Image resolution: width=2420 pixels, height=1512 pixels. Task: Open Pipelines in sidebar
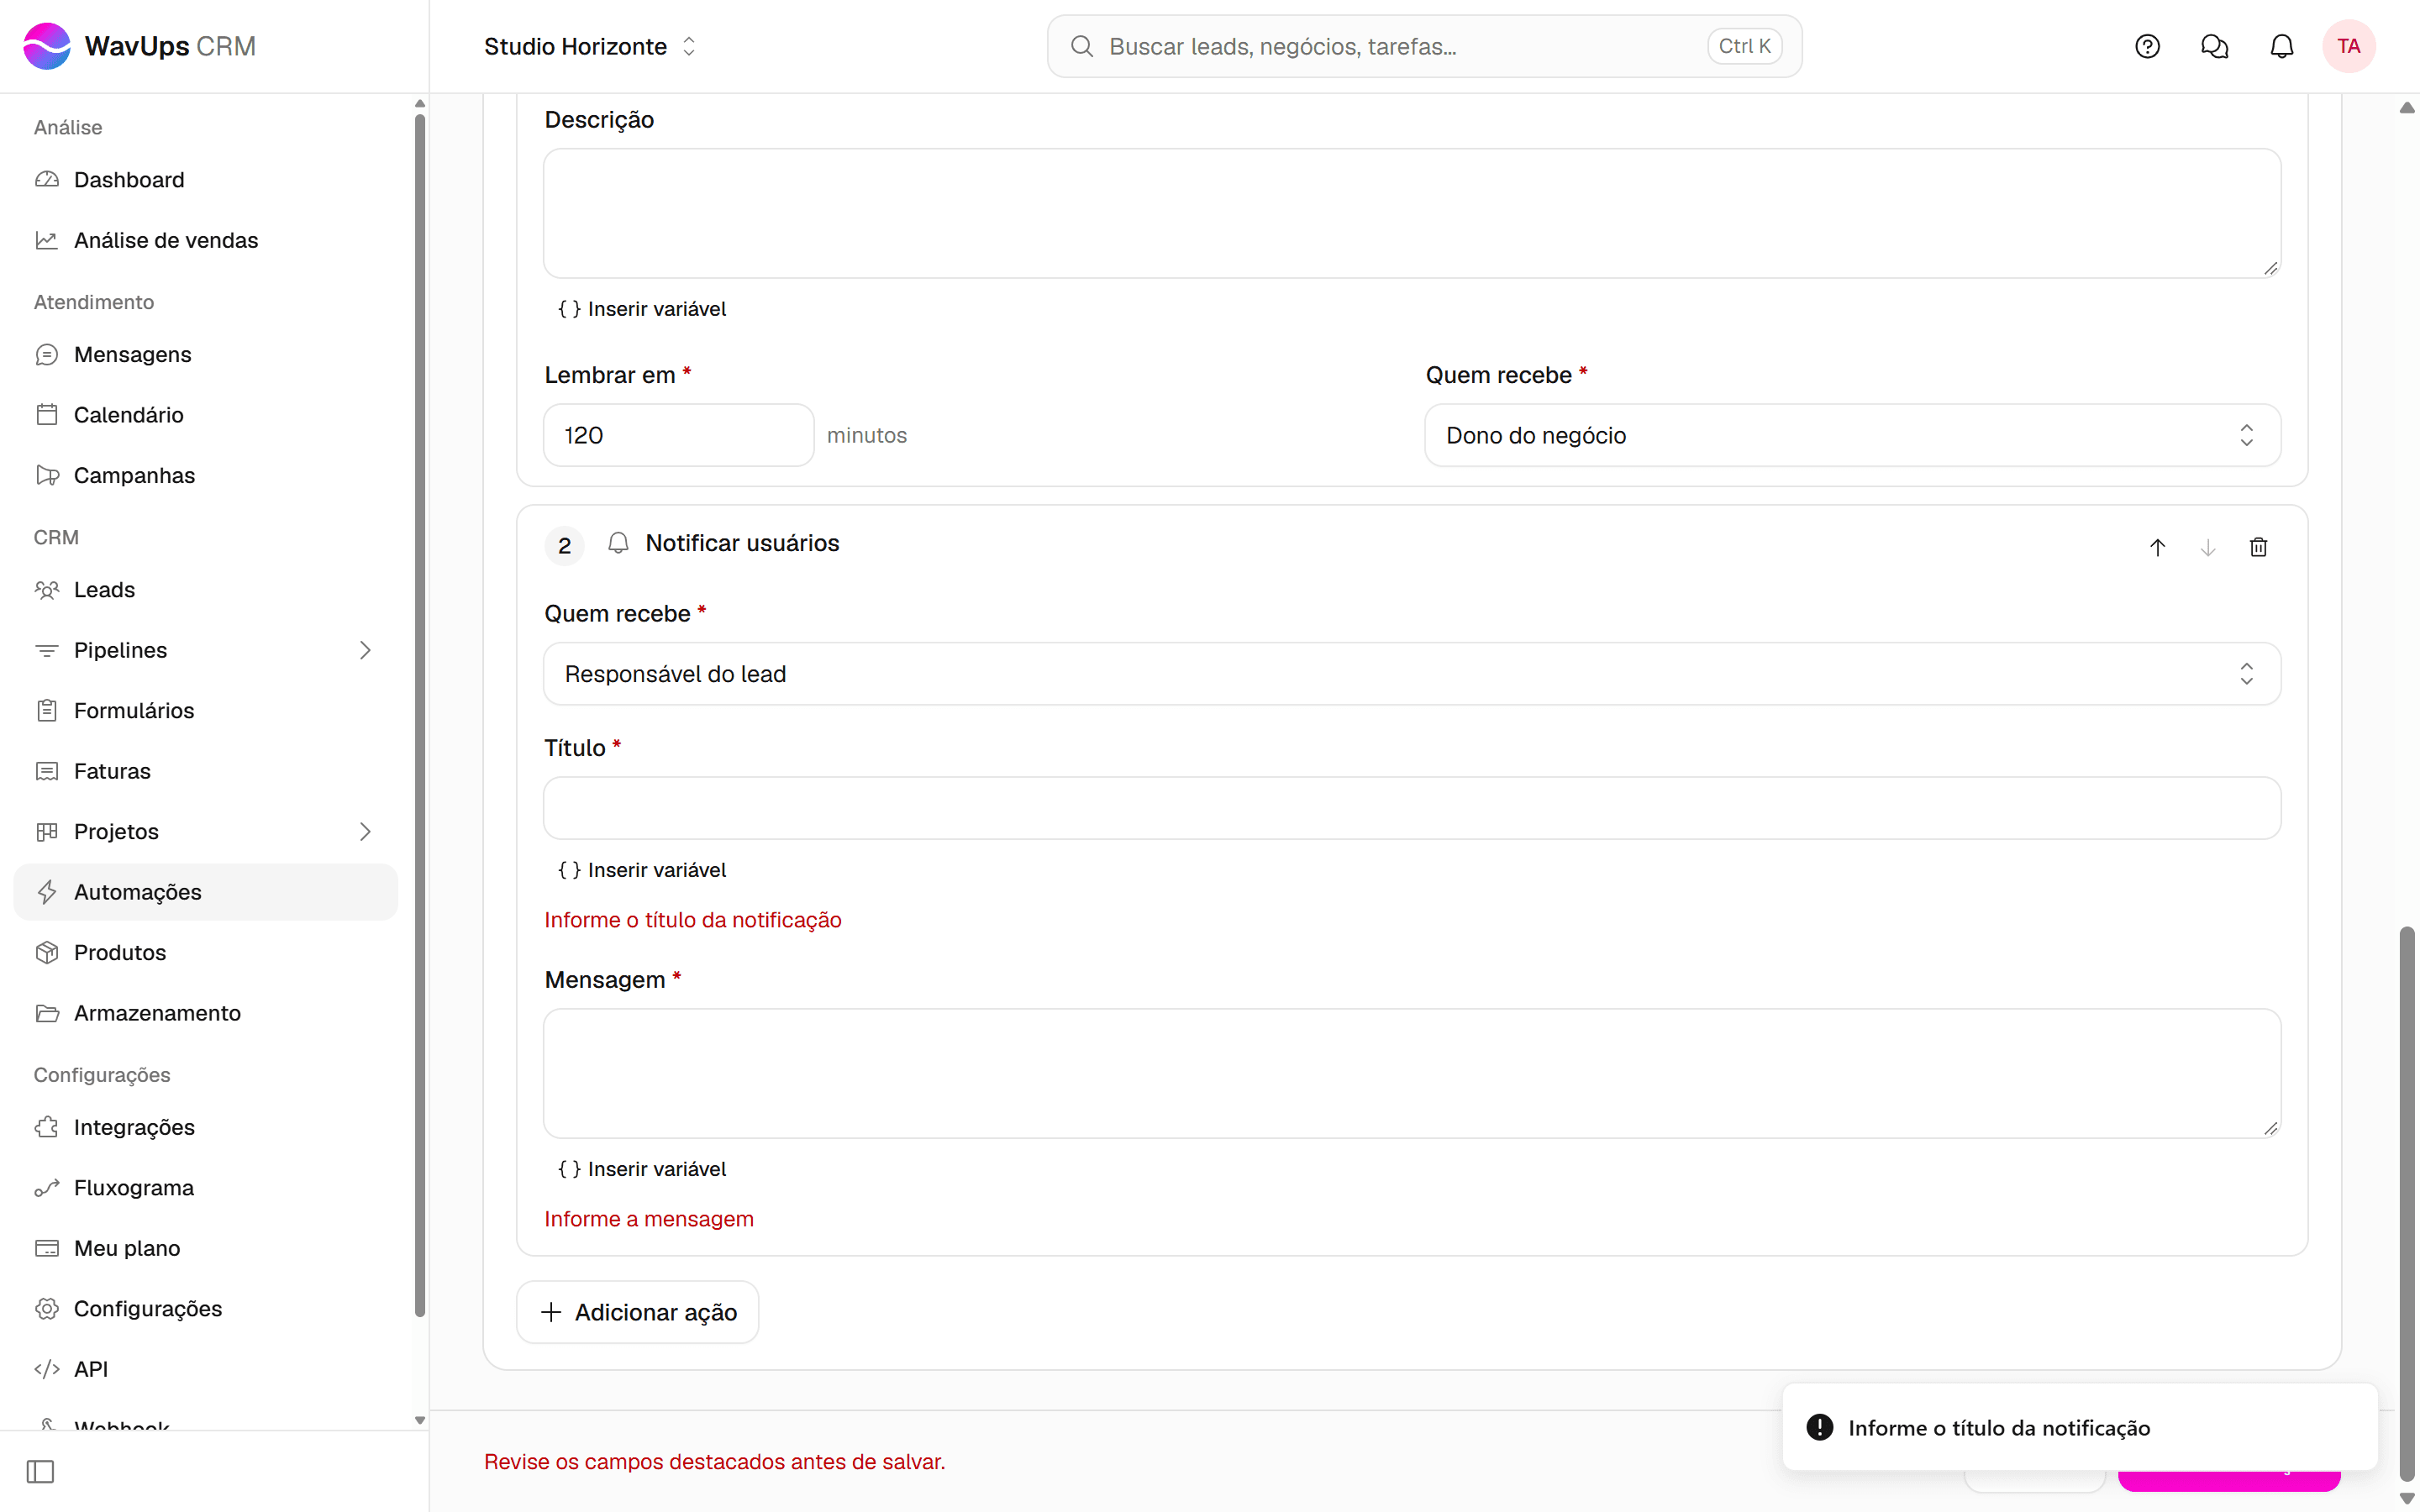coord(205,650)
